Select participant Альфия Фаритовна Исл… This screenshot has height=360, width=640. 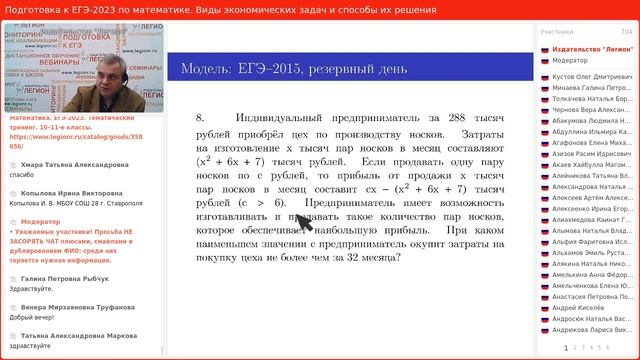point(592,242)
